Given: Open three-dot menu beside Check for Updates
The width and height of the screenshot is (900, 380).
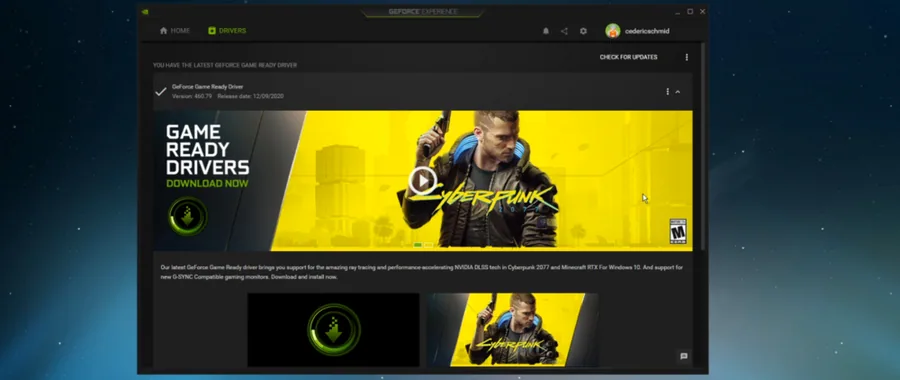Looking at the screenshot, I should pos(686,57).
